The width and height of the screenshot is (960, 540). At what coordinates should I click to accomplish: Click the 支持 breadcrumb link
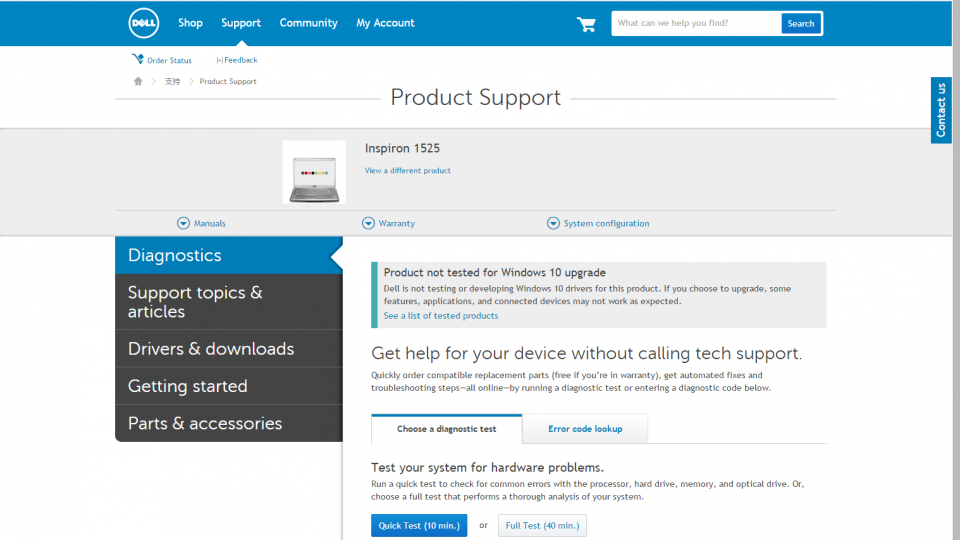(173, 81)
